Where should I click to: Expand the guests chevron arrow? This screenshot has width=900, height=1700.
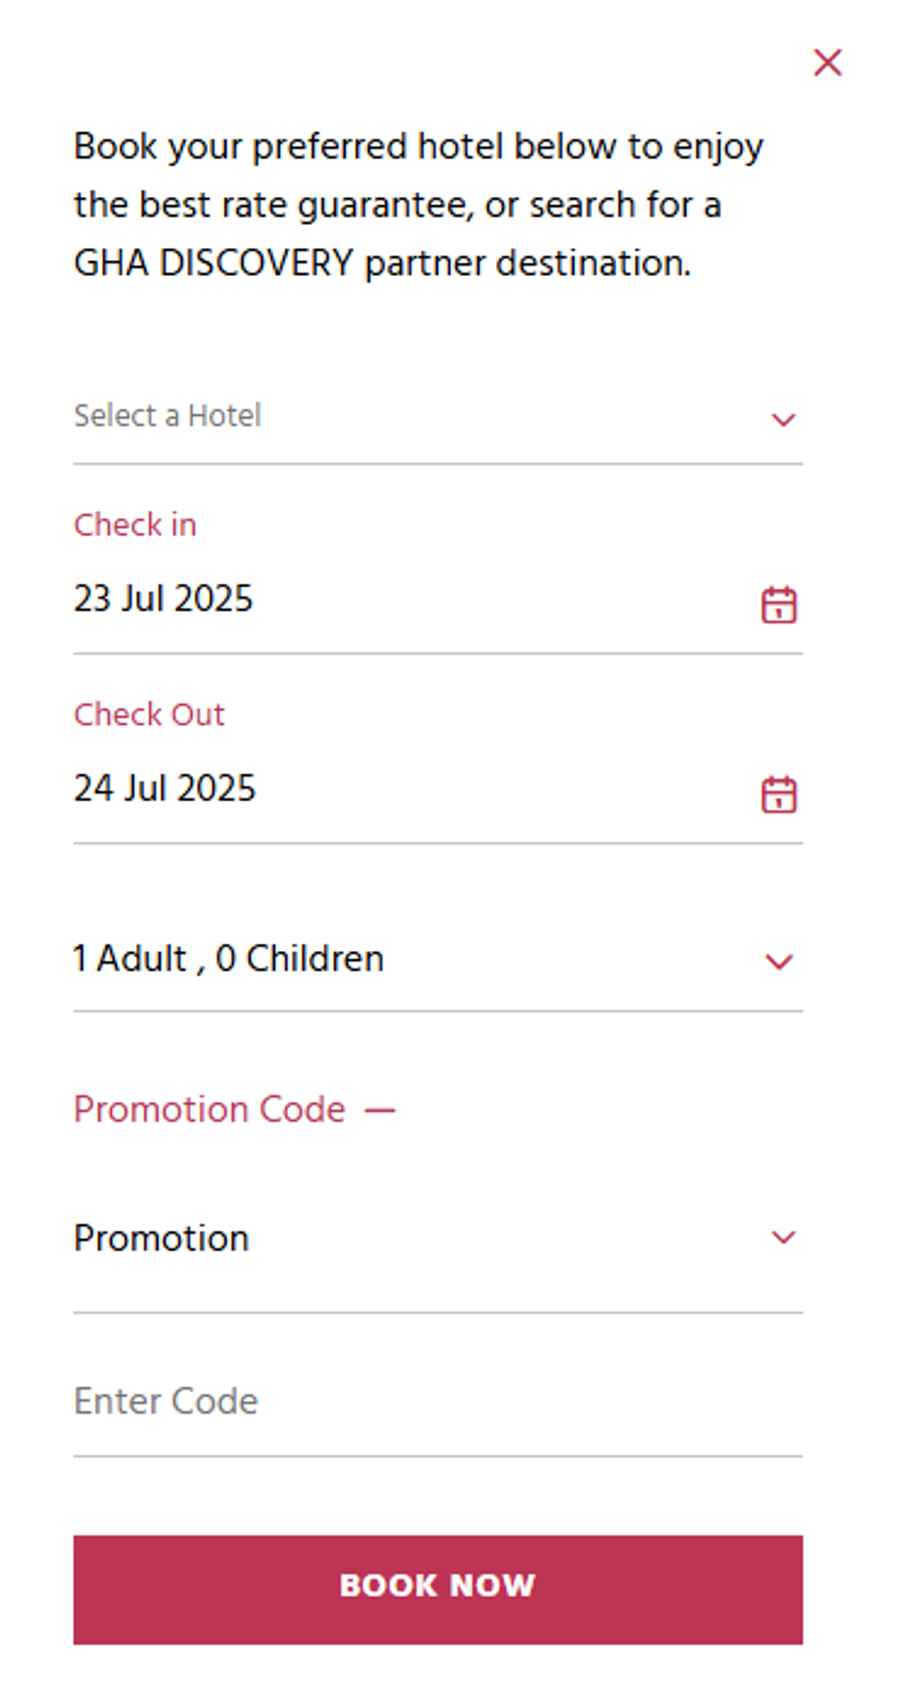779,962
